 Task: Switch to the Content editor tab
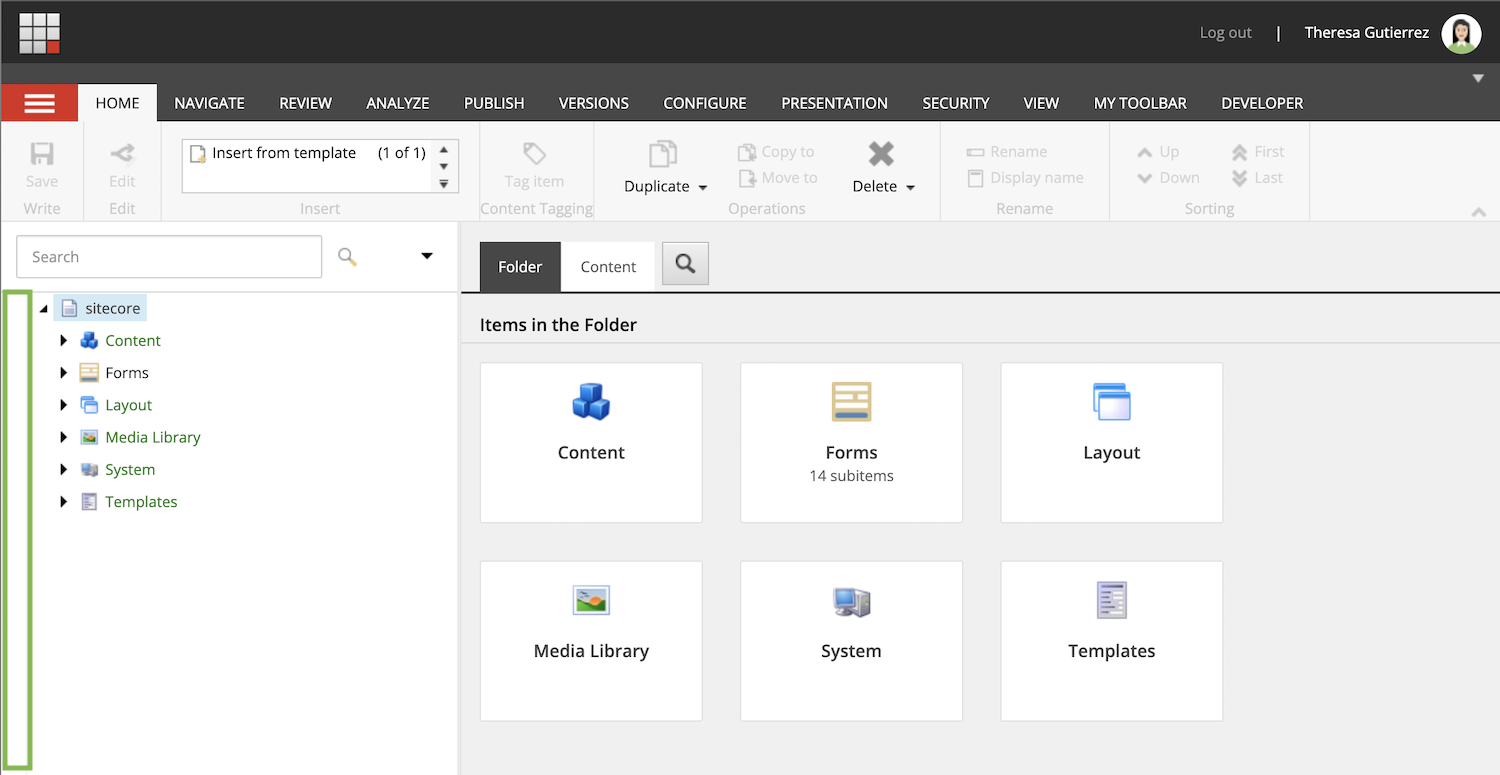pos(608,267)
